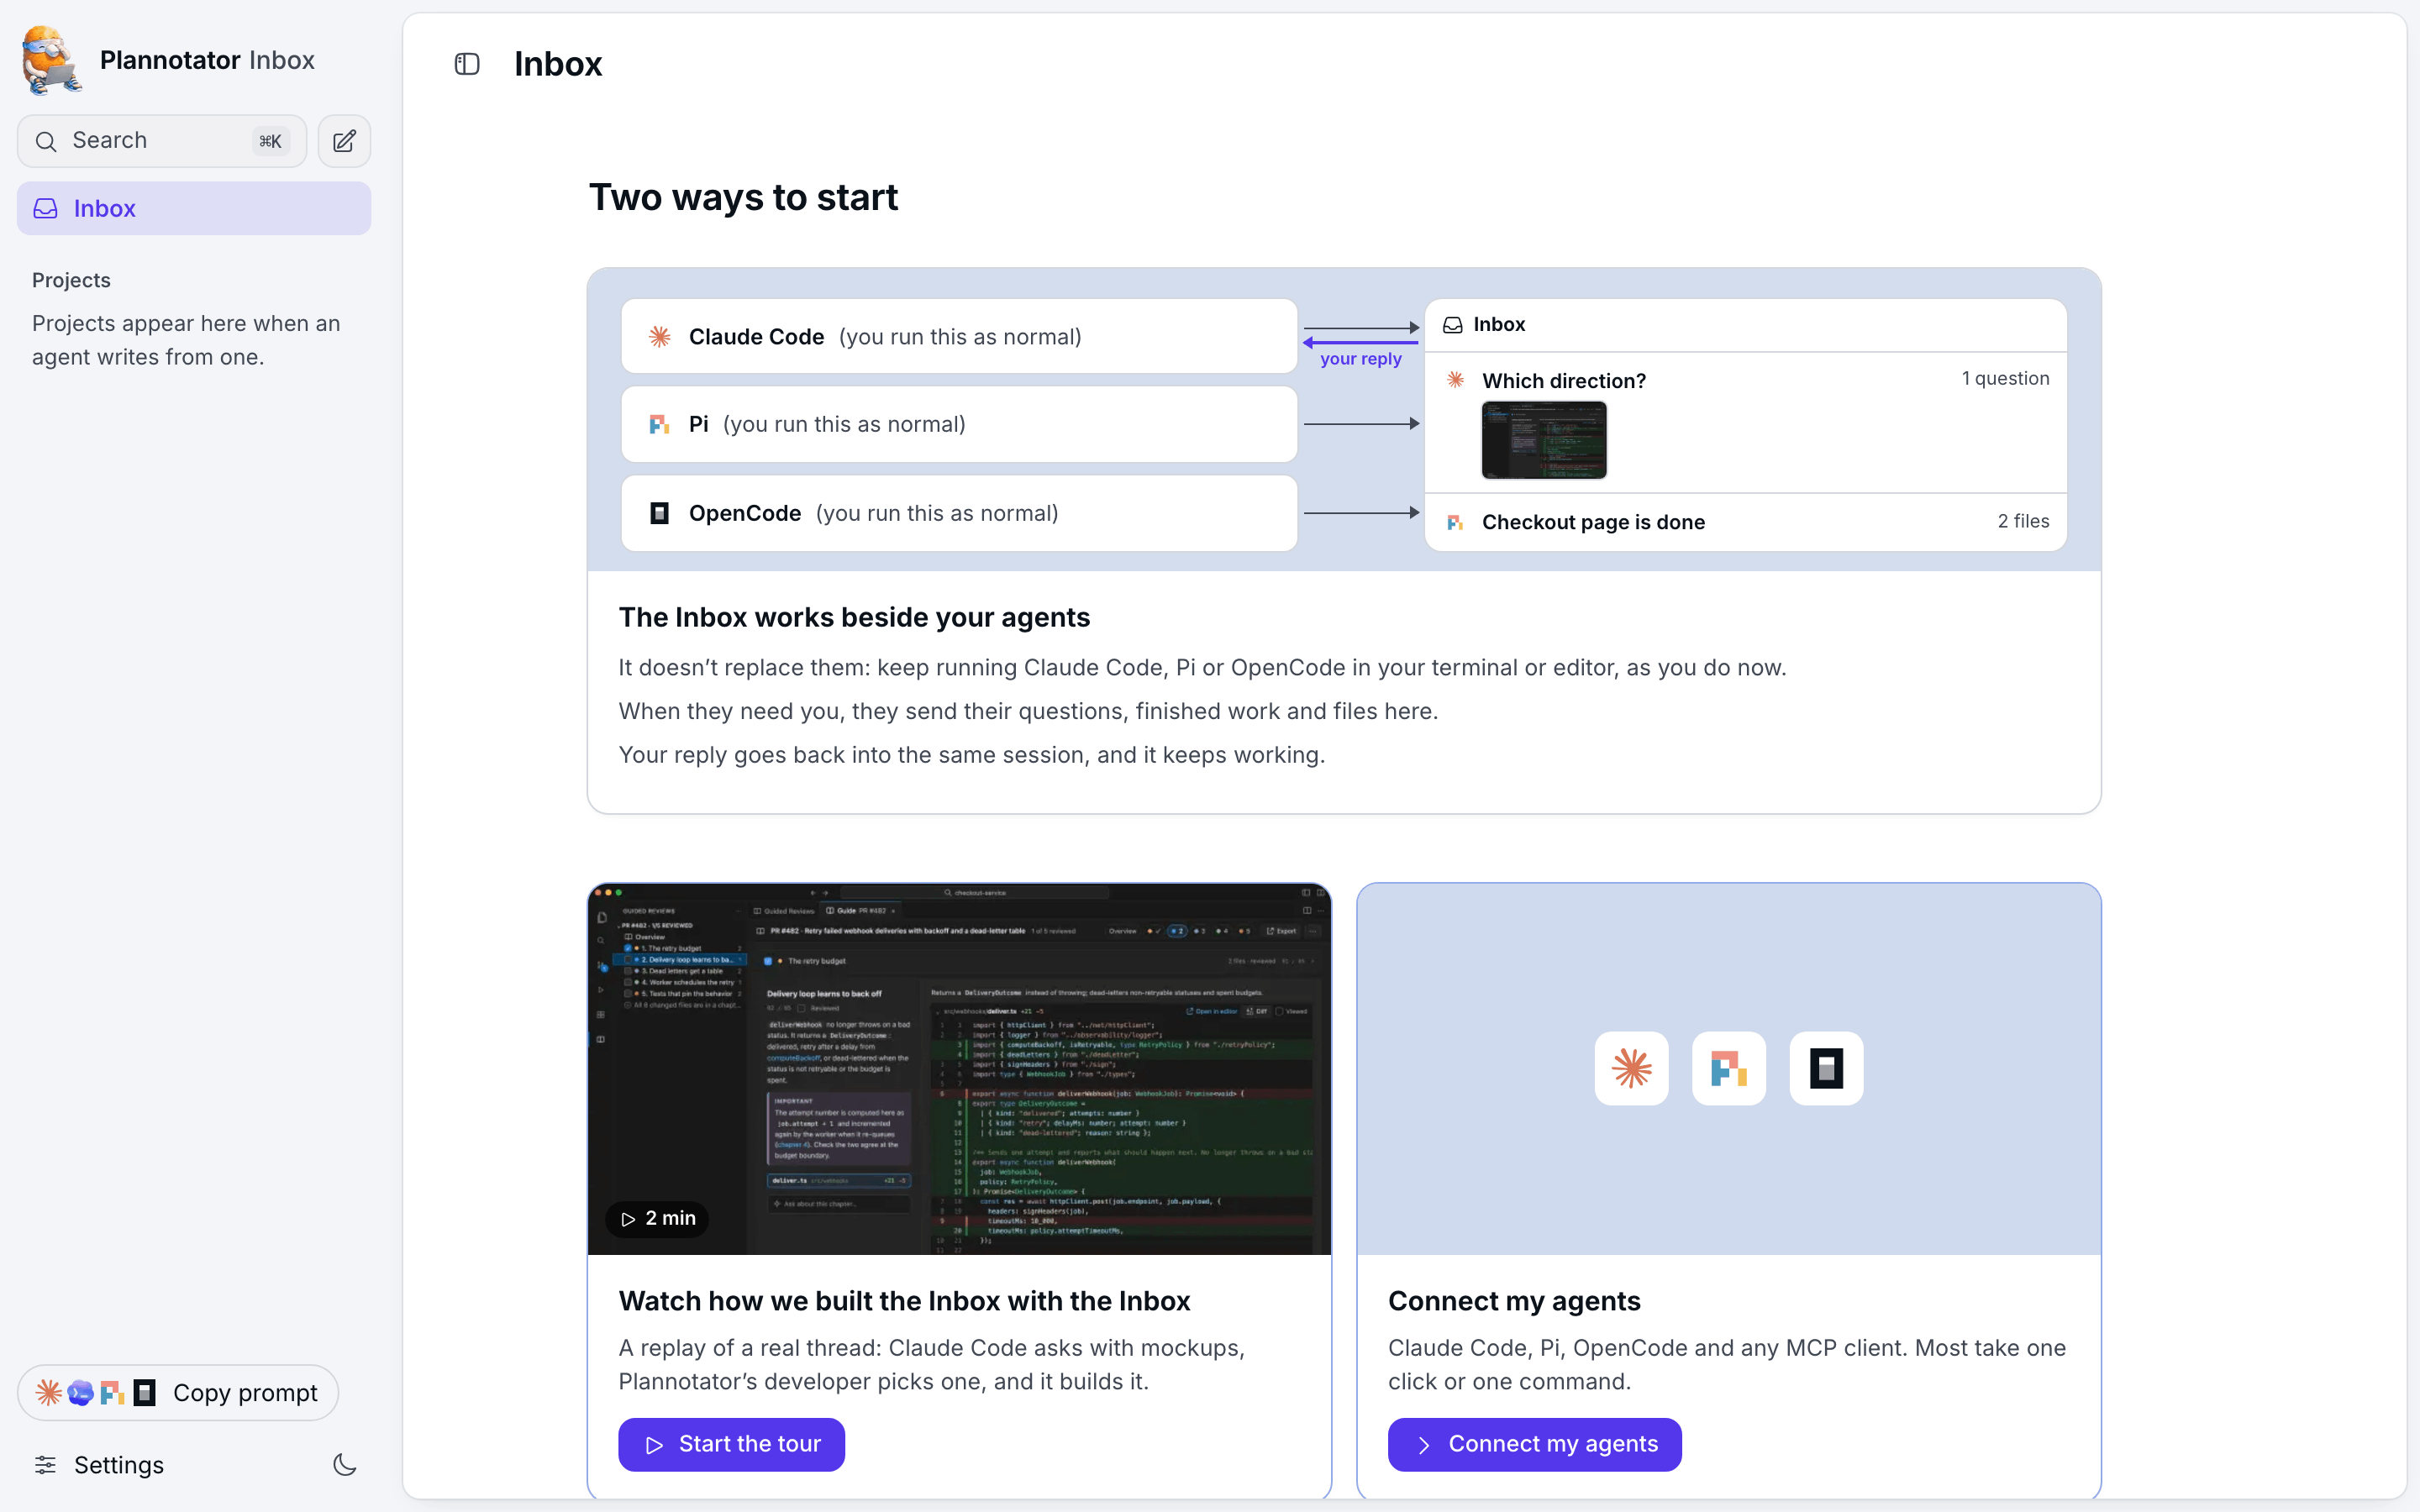Click the Claude icon beside Which direction?
2420x1512 pixels.
[x=1455, y=380]
